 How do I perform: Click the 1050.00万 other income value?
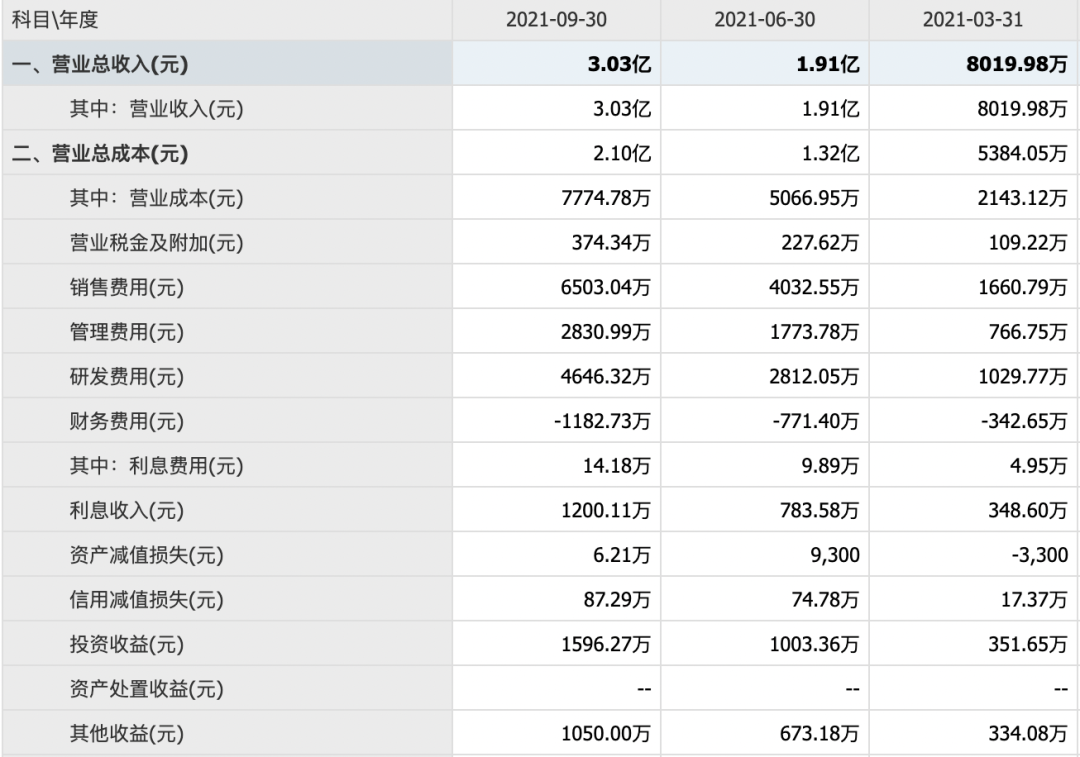[x=605, y=734]
